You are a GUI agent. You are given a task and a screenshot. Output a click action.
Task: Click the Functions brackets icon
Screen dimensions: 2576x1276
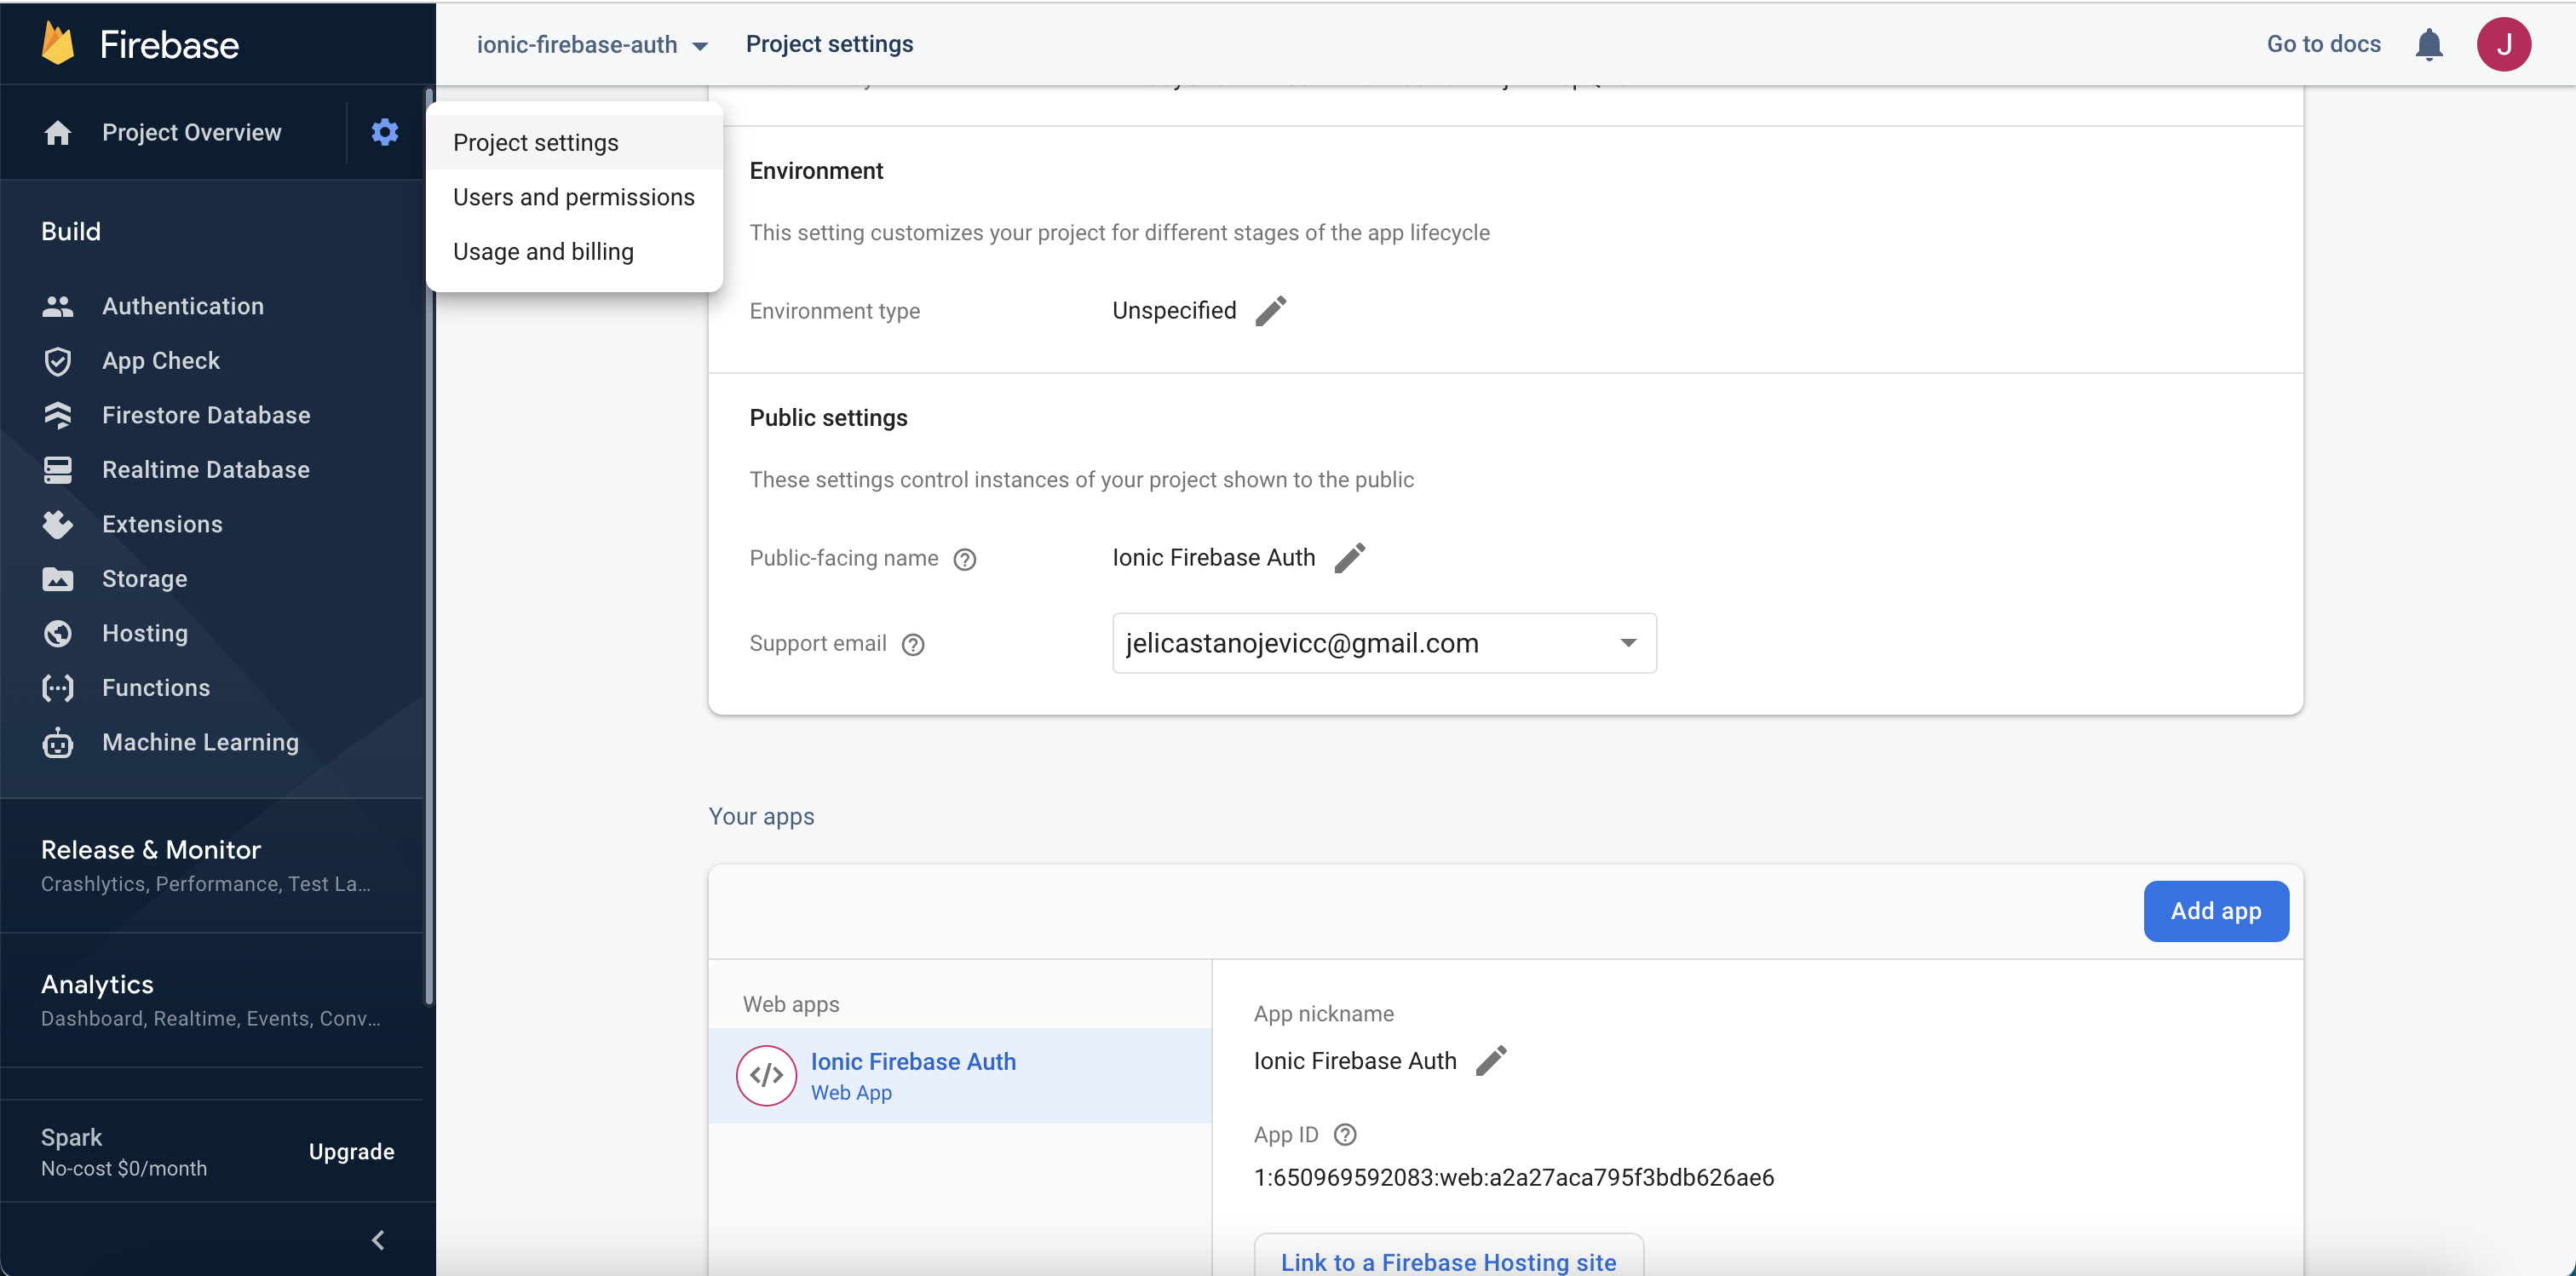pos(58,688)
